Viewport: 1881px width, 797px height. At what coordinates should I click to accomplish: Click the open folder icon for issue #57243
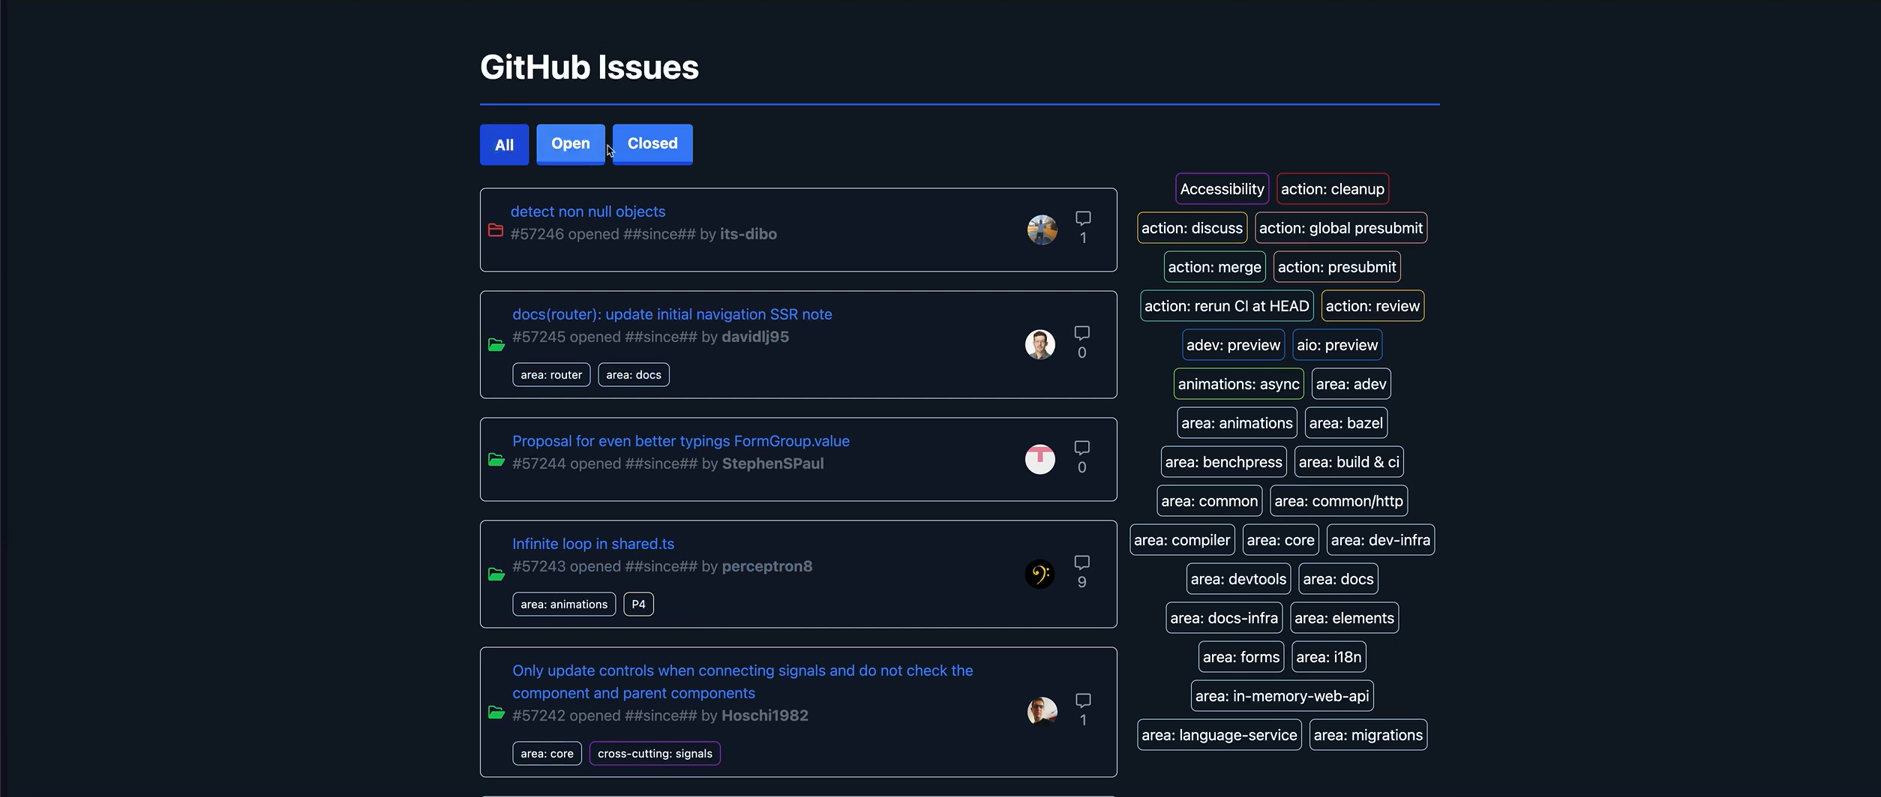point(496,574)
